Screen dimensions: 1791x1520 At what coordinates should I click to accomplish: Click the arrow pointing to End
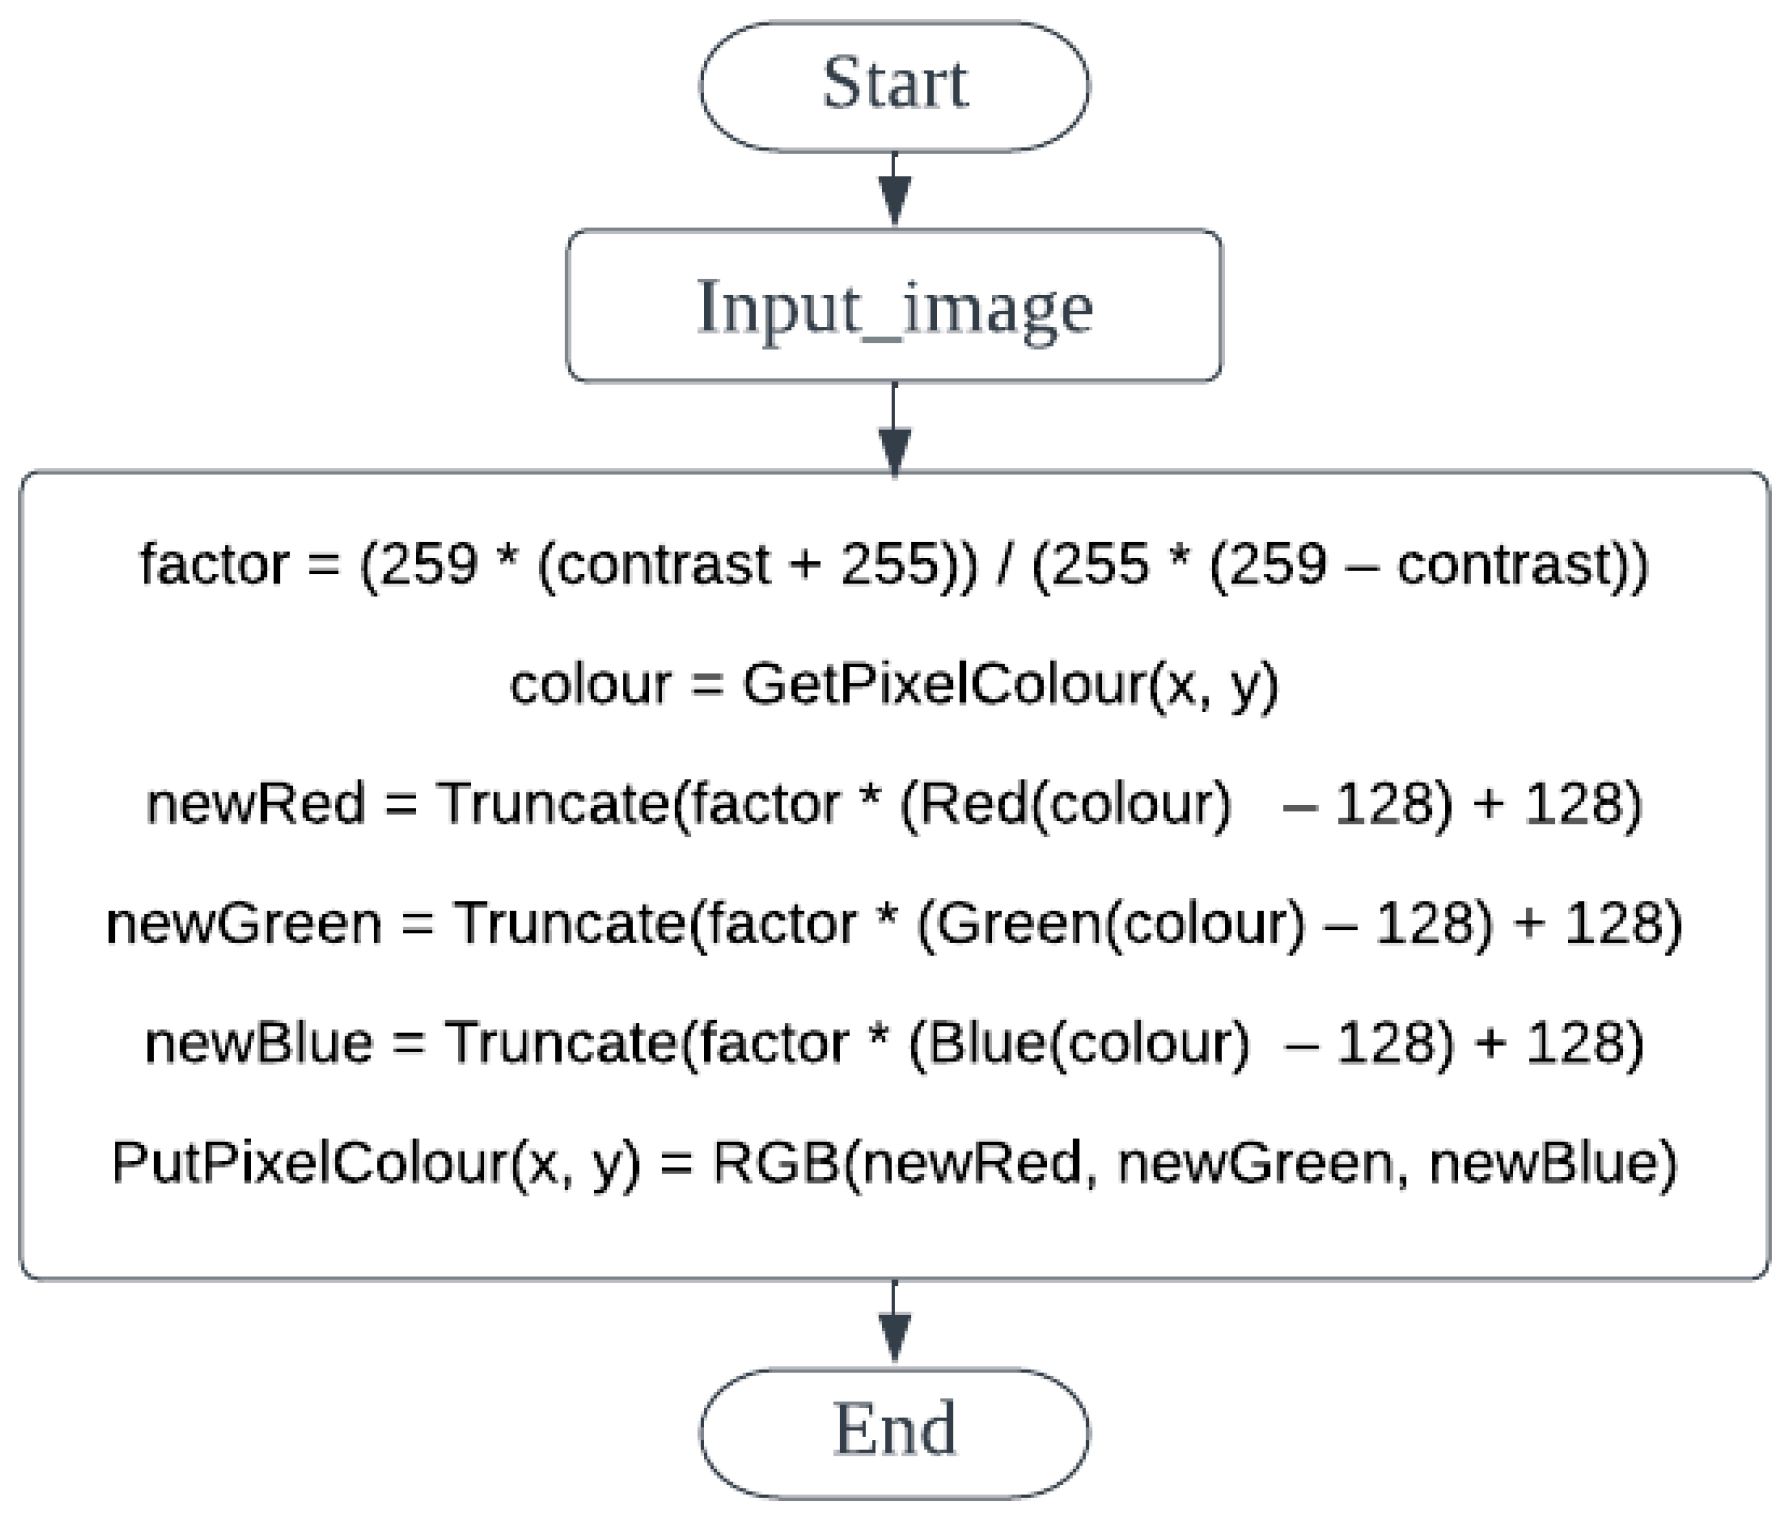click(894, 1324)
